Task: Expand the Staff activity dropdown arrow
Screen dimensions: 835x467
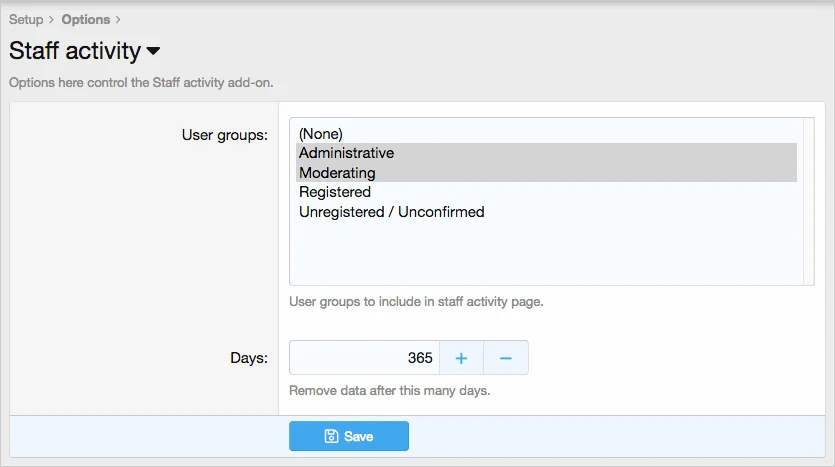Action: point(153,51)
